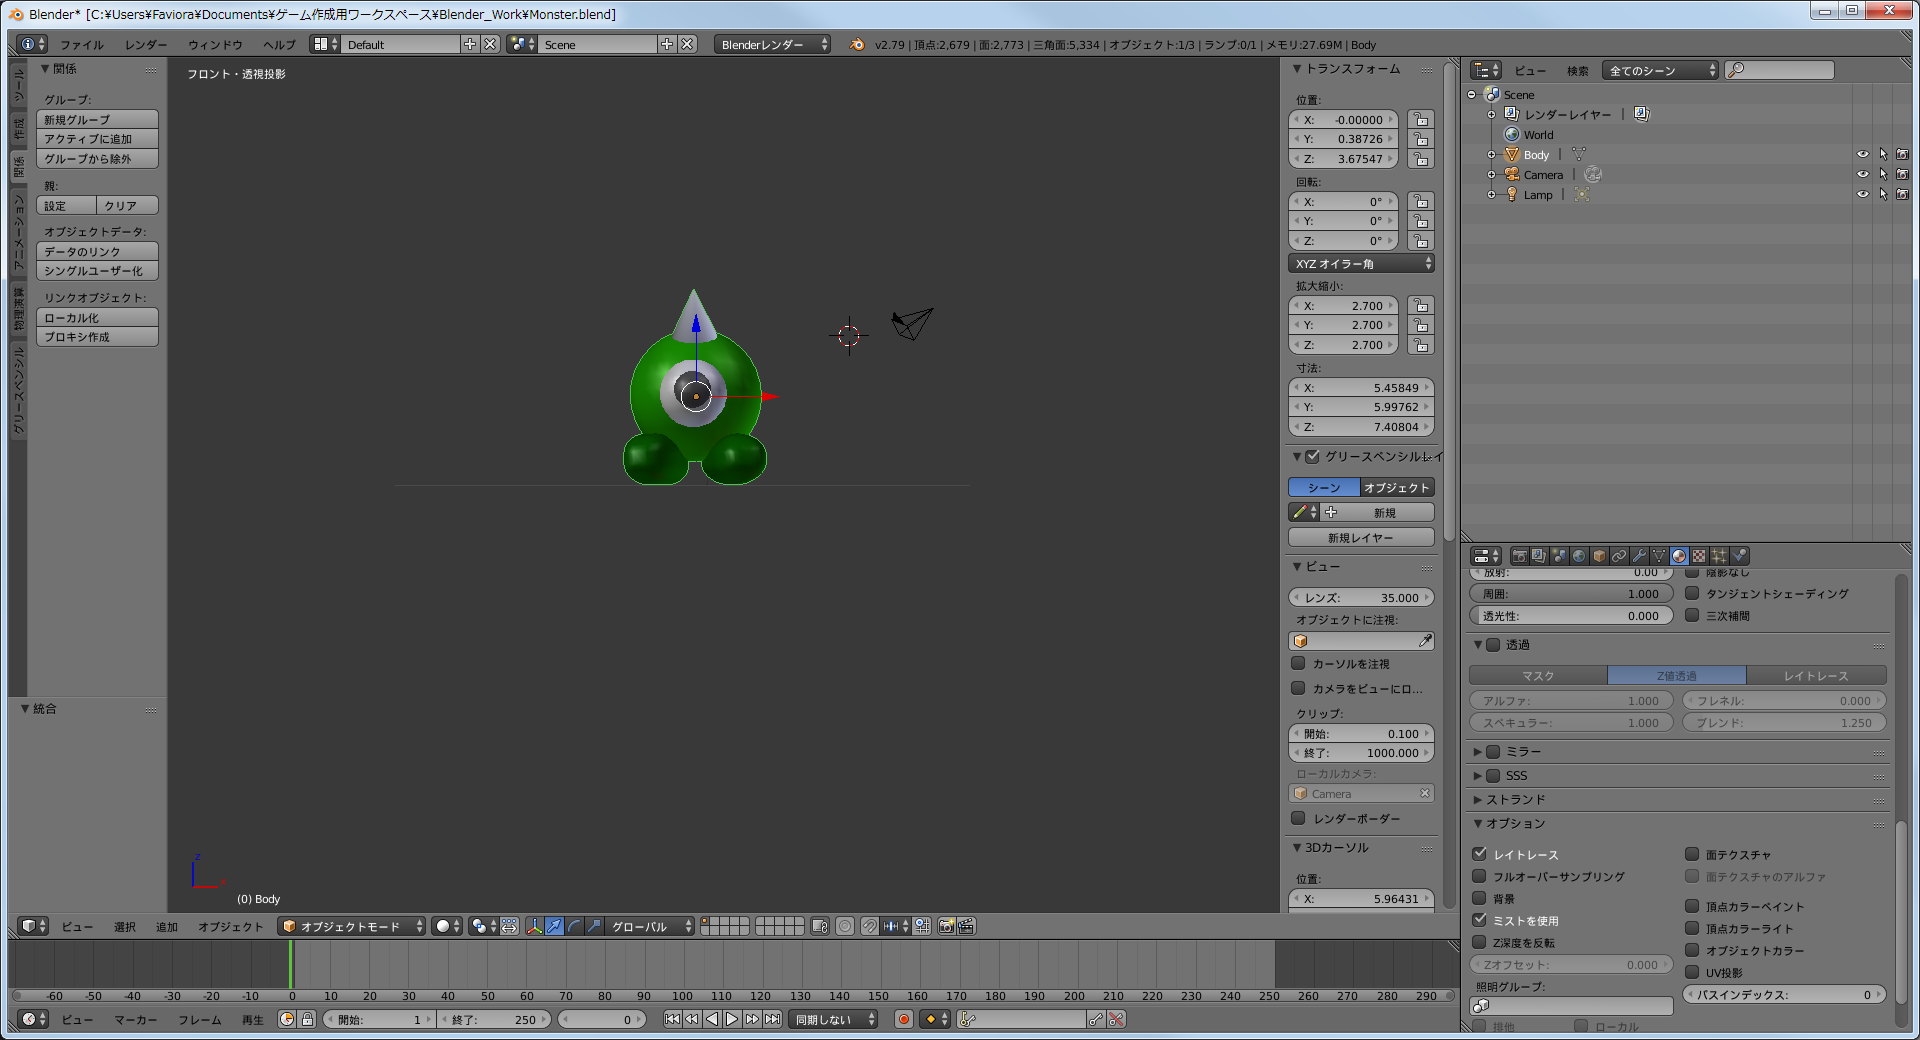Open the 3D view 追加 menu

tap(167, 927)
